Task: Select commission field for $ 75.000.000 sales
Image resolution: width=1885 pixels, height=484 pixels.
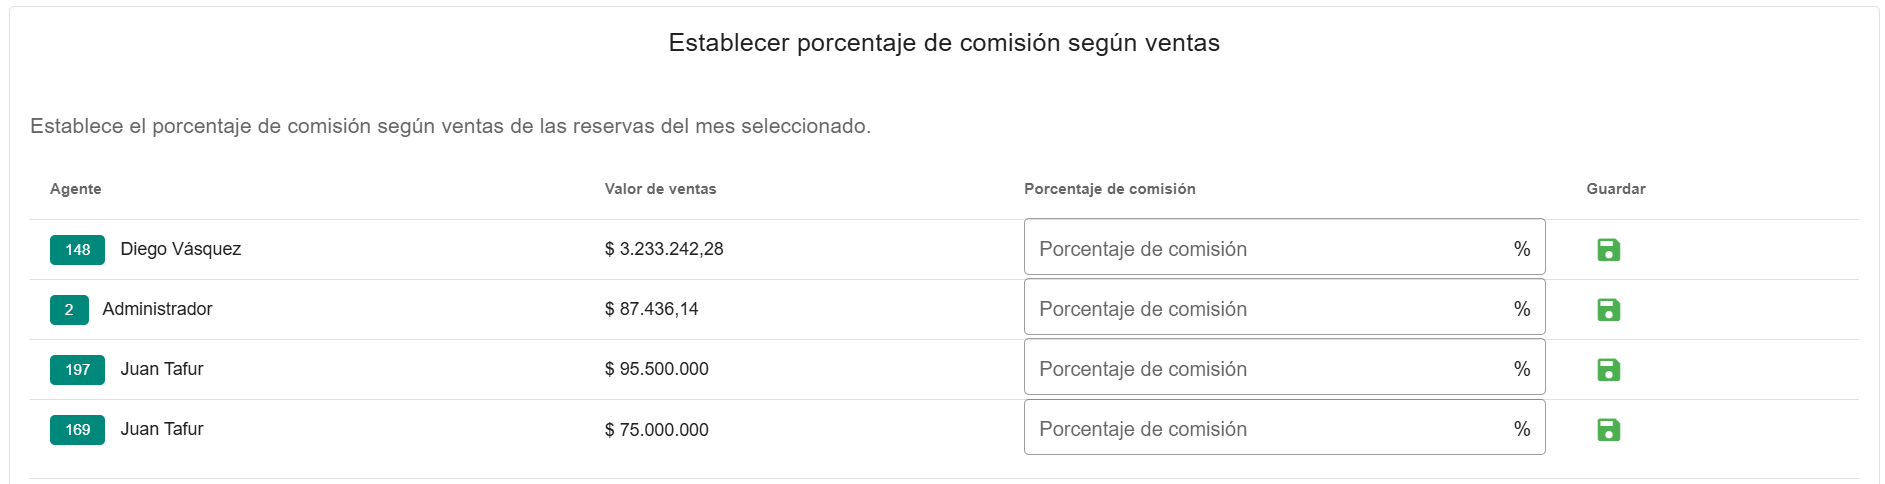Action: [1265, 428]
